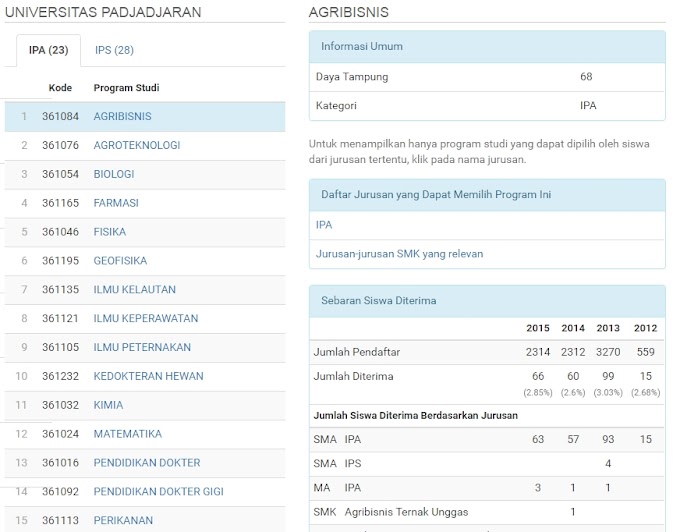
Task: Click code 361121 in the list
Action: (x=60, y=318)
